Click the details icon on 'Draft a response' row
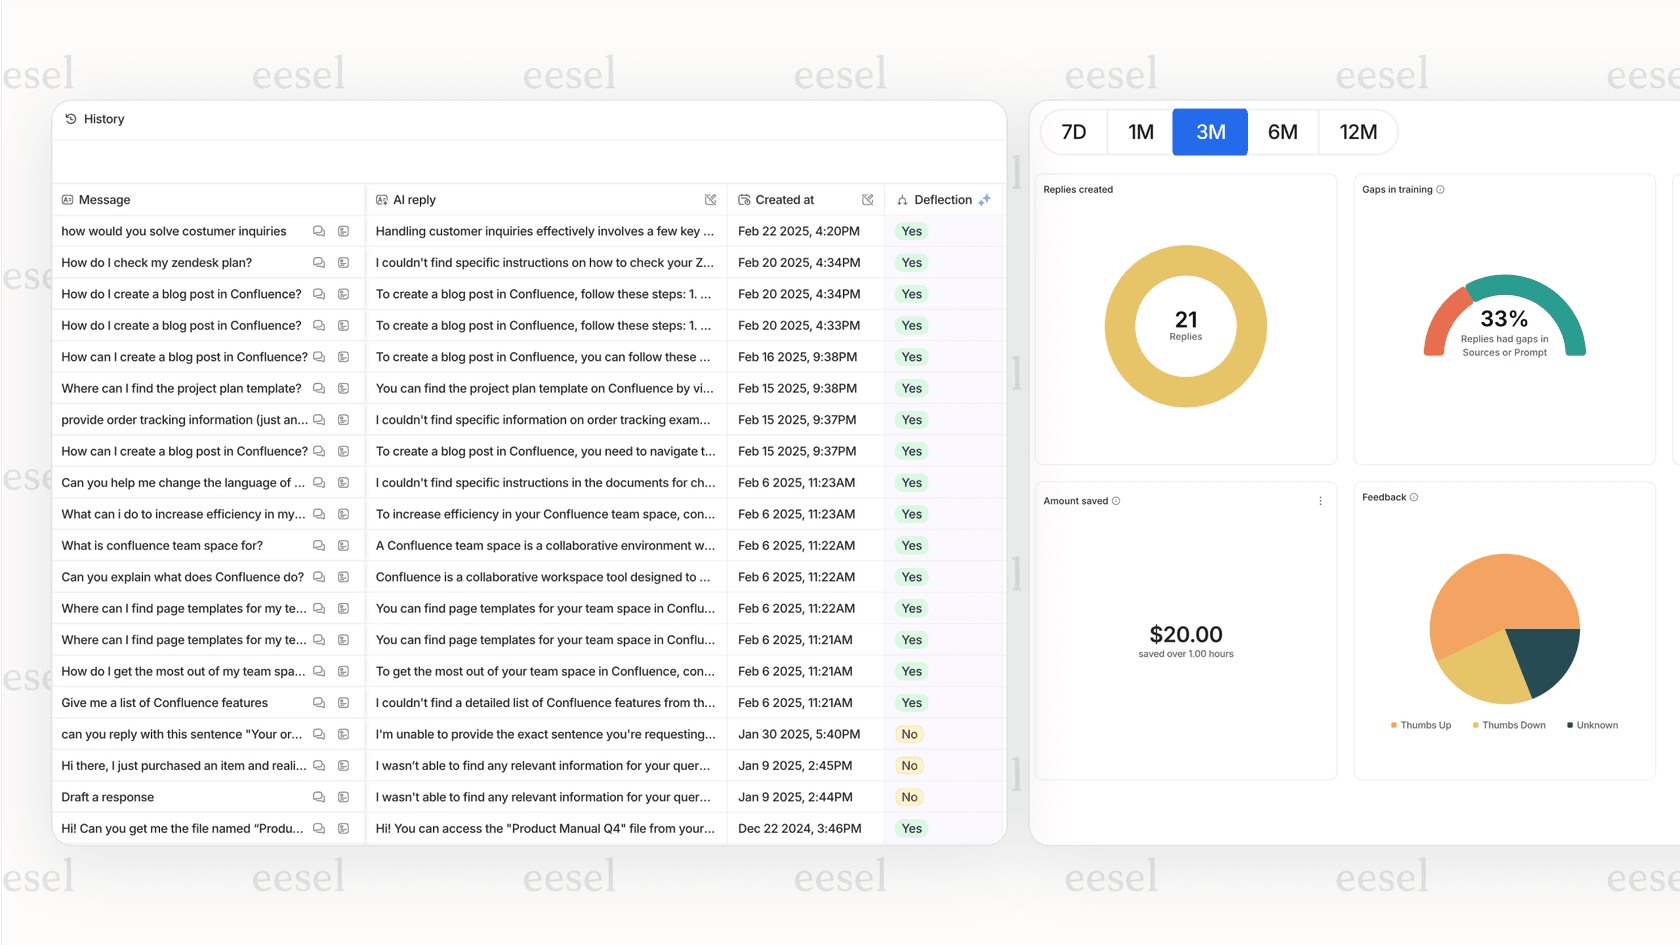This screenshot has width=1680, height=945. [343, 797]
